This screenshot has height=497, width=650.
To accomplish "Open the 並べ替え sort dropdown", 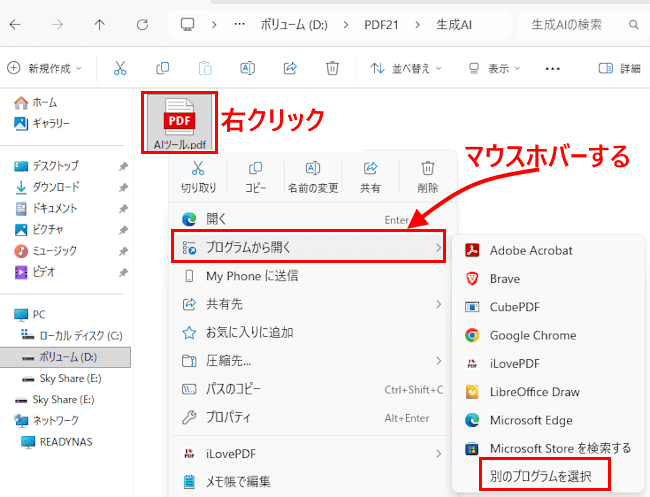I will [x=406, y=68].
